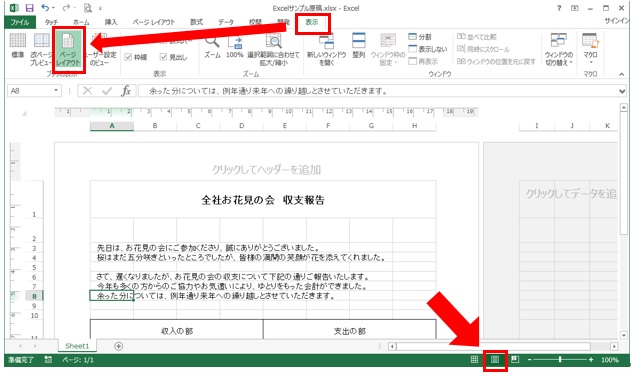Open the Name Box dropdown arrow

[56, 91]
